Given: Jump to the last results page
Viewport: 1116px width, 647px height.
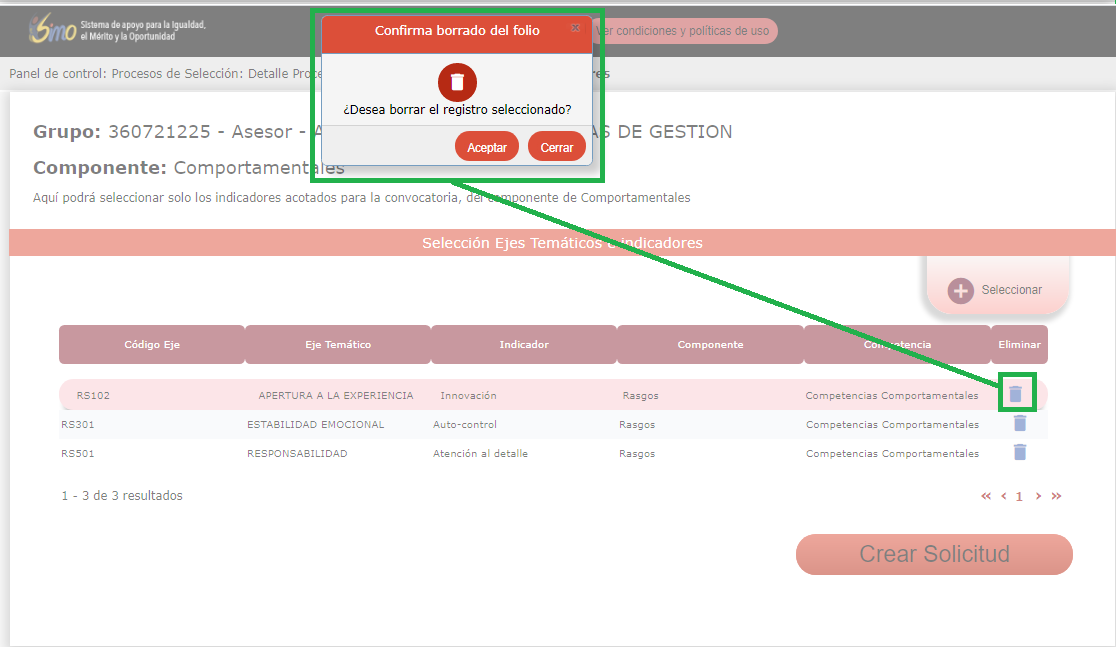Looking at the screenshot, I should [x=1056, y=496].
